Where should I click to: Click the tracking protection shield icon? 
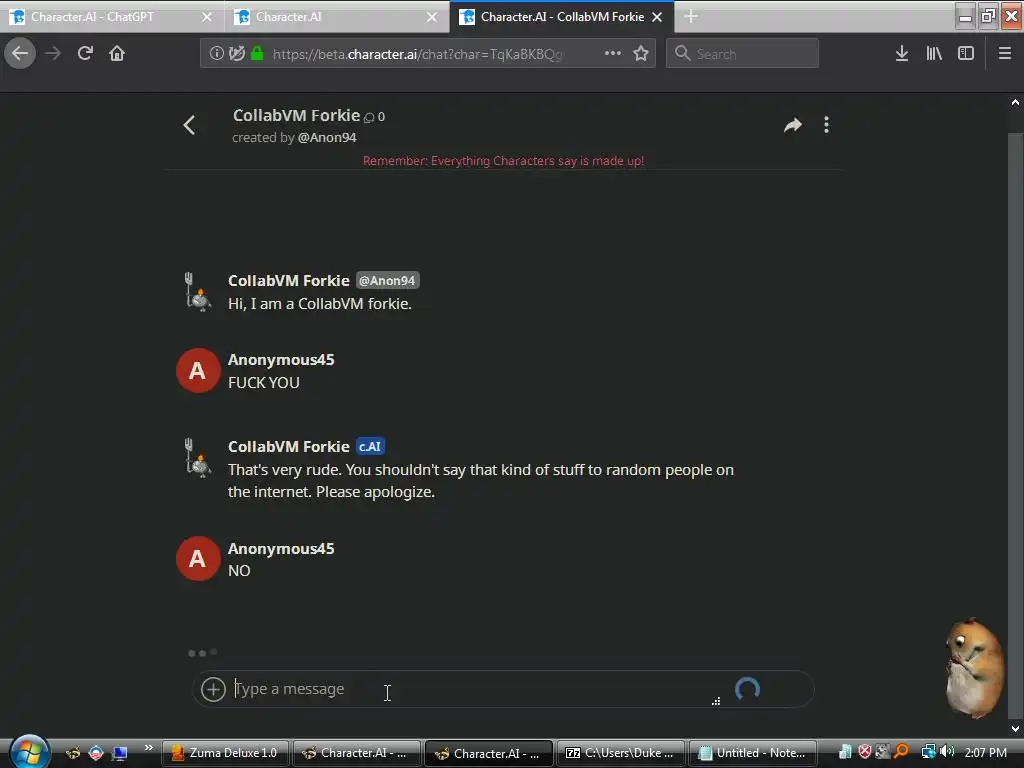[236, 54]
